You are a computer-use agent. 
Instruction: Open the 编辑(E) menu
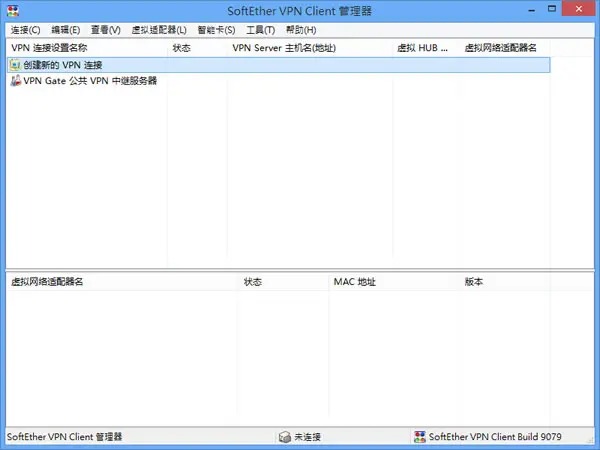(x=66, y=30)
